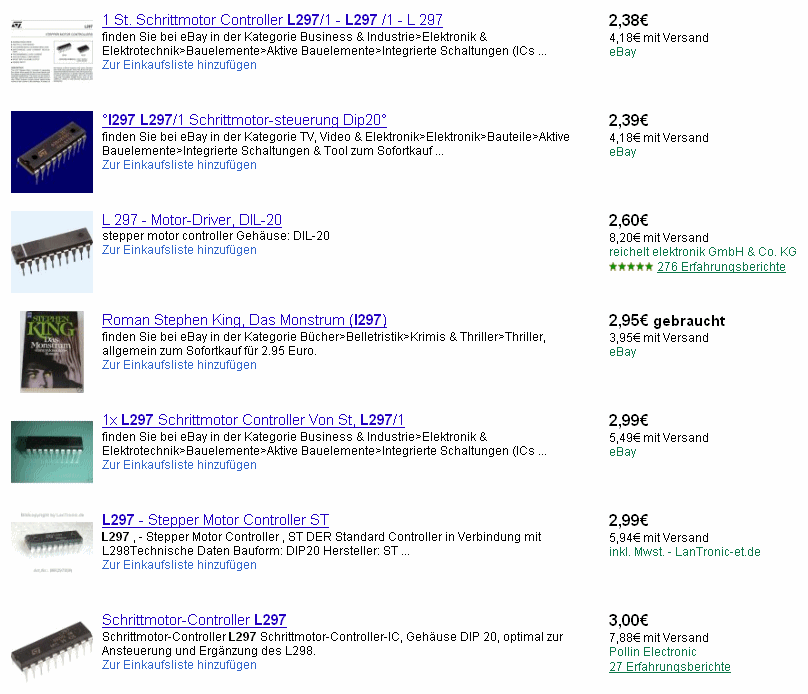Click datasheet thumbnail of first listing
Screen dimensions: 808x694
tap(52, 51)
